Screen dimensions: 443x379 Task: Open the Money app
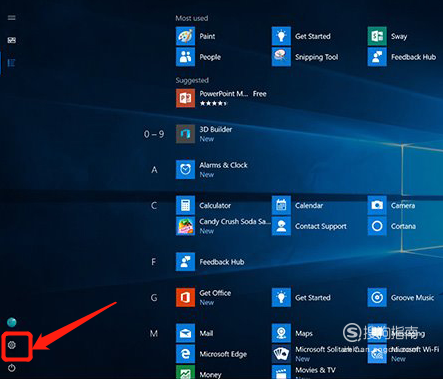[199, 373]
